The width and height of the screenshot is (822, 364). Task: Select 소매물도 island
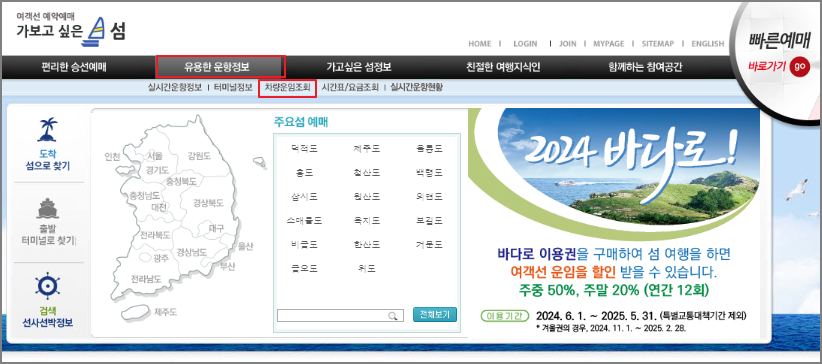305,221
